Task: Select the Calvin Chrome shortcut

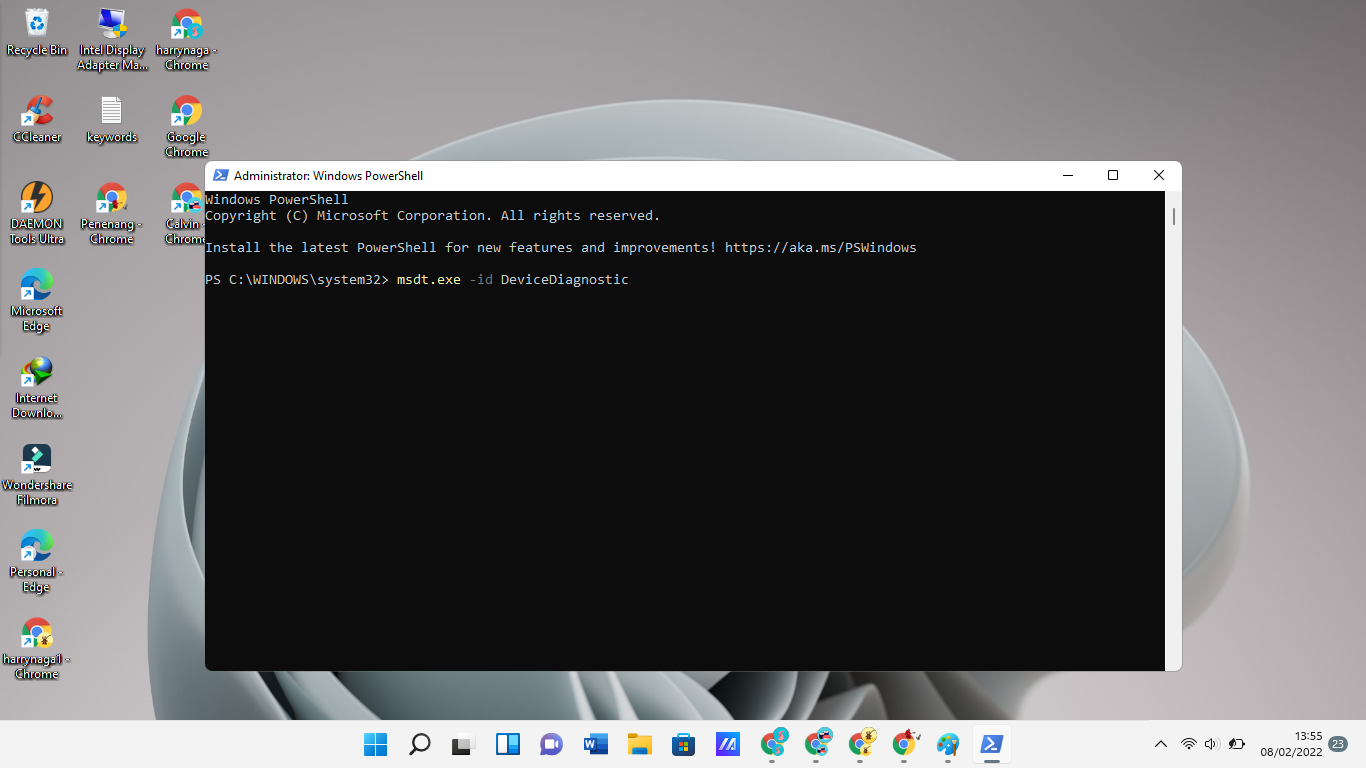Action: point(185,214)
